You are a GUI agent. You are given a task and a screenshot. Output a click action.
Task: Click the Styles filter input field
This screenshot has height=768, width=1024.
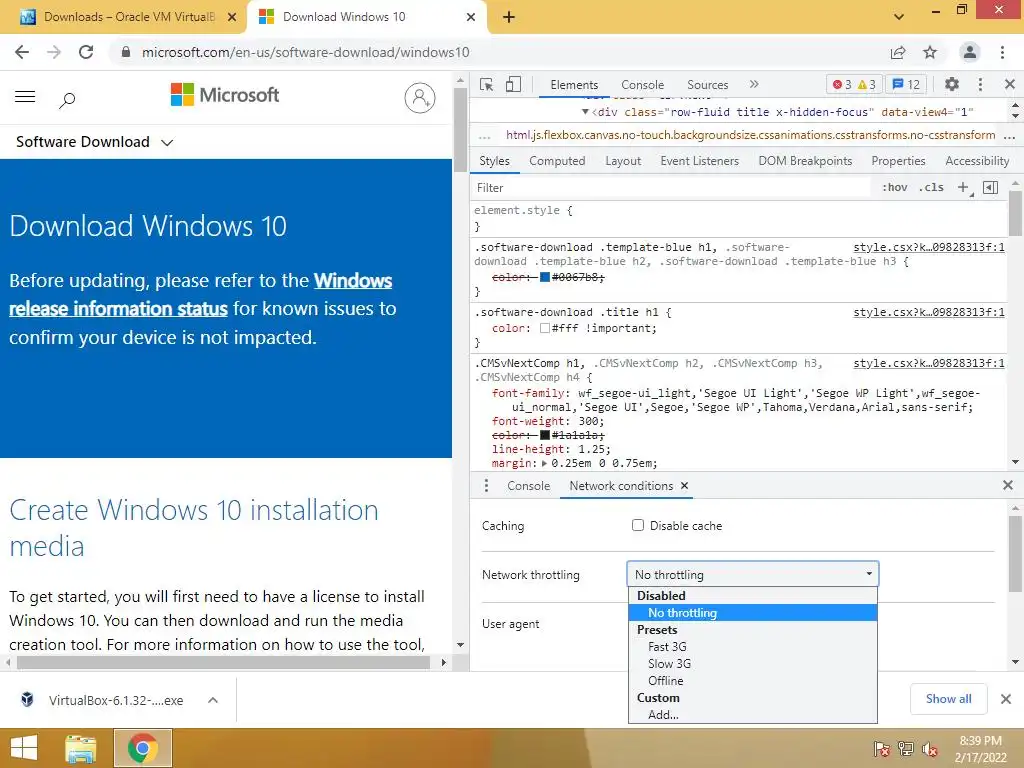click(673, 187)
